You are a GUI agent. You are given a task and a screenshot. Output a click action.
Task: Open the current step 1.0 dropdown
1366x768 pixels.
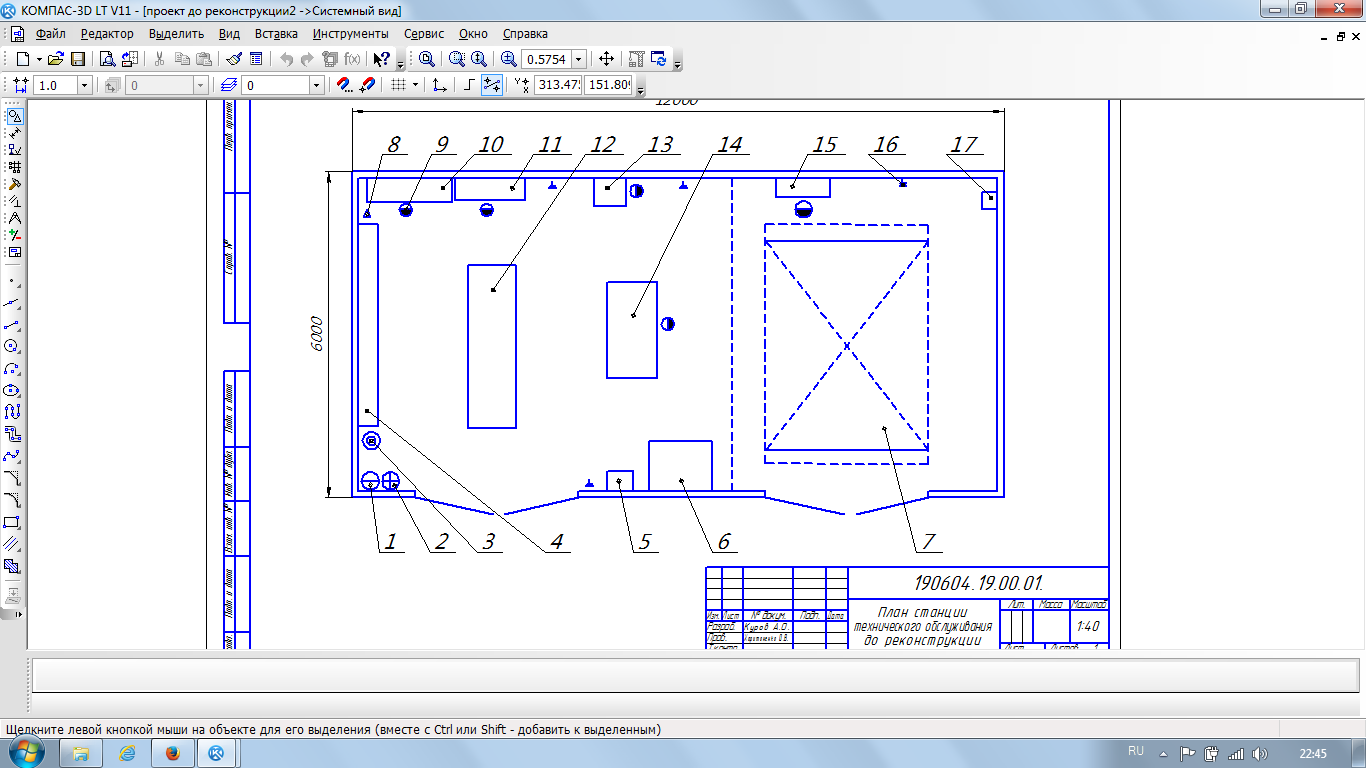coord(84,86)
